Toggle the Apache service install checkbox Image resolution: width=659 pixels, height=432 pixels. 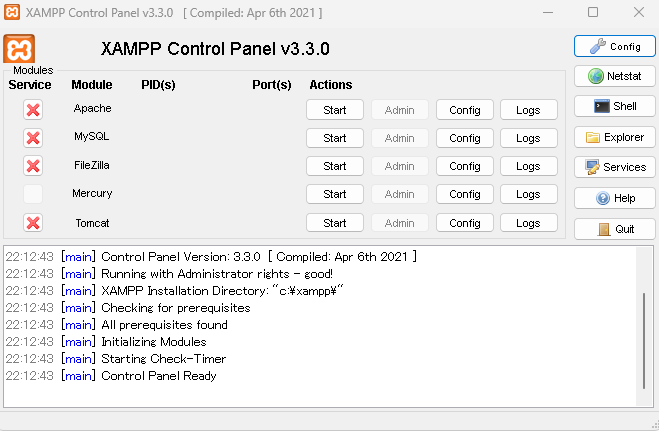point(33,110)
